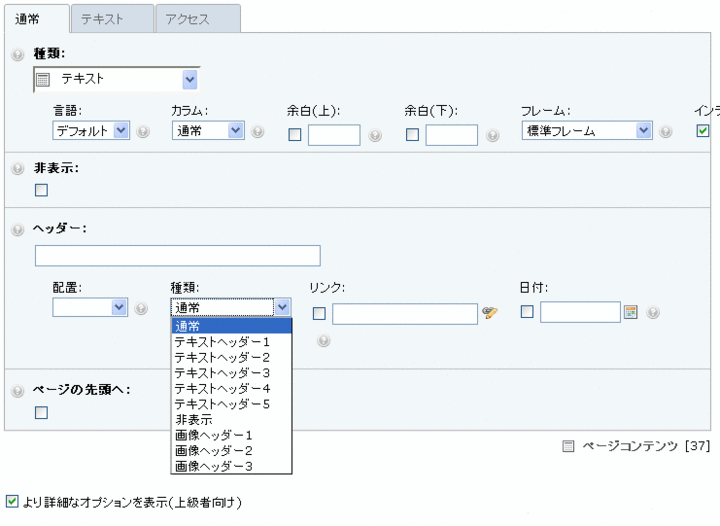Choose 画像ヘッダー2 in the dropdown list
720x526 pixels.
213,451
